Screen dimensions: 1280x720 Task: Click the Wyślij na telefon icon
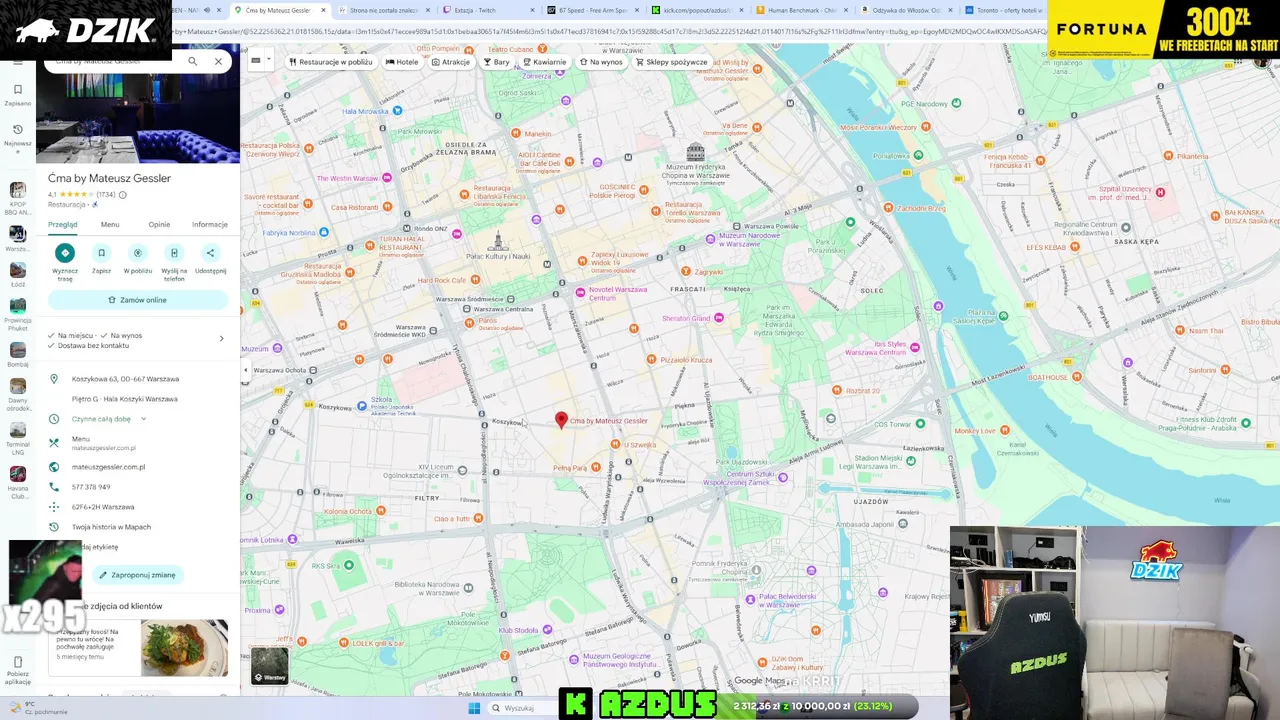pos(174,253)
